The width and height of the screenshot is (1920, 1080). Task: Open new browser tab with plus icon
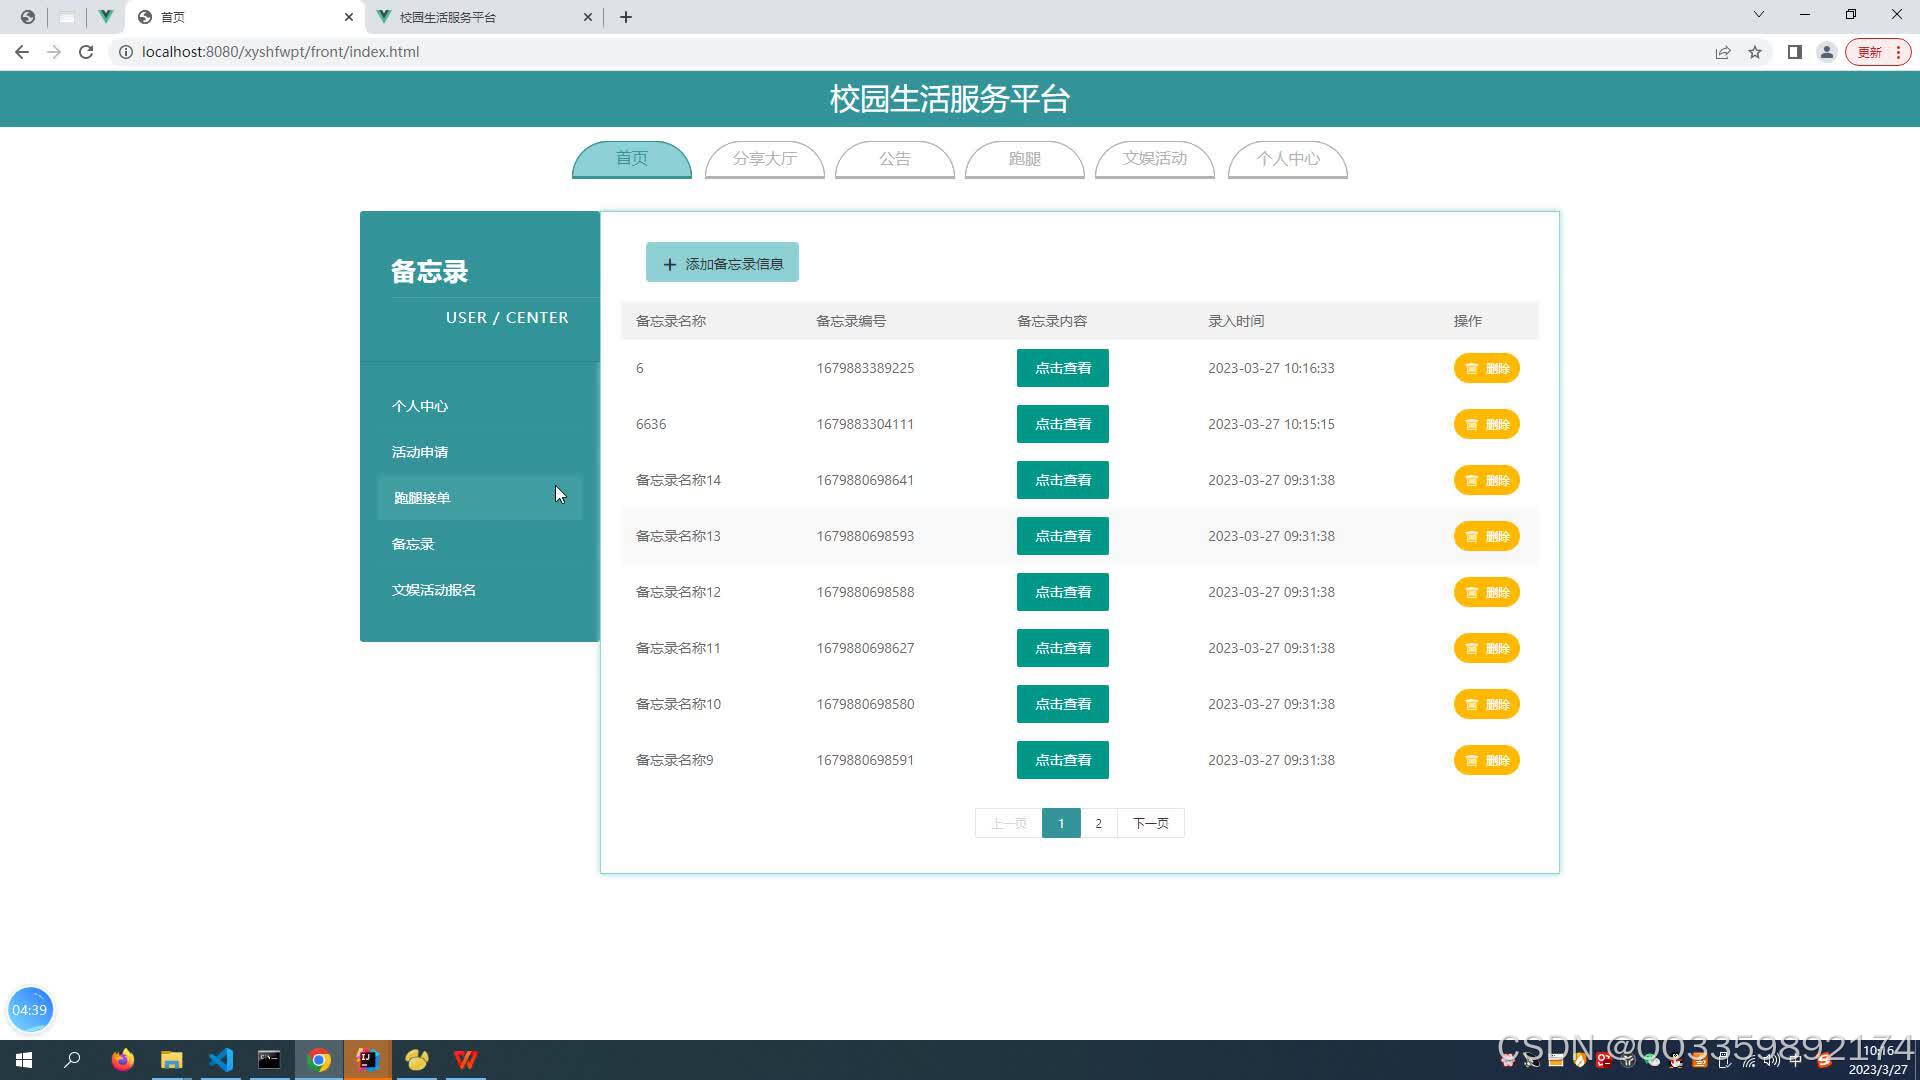pyautogui.click(x=626, y=17)
